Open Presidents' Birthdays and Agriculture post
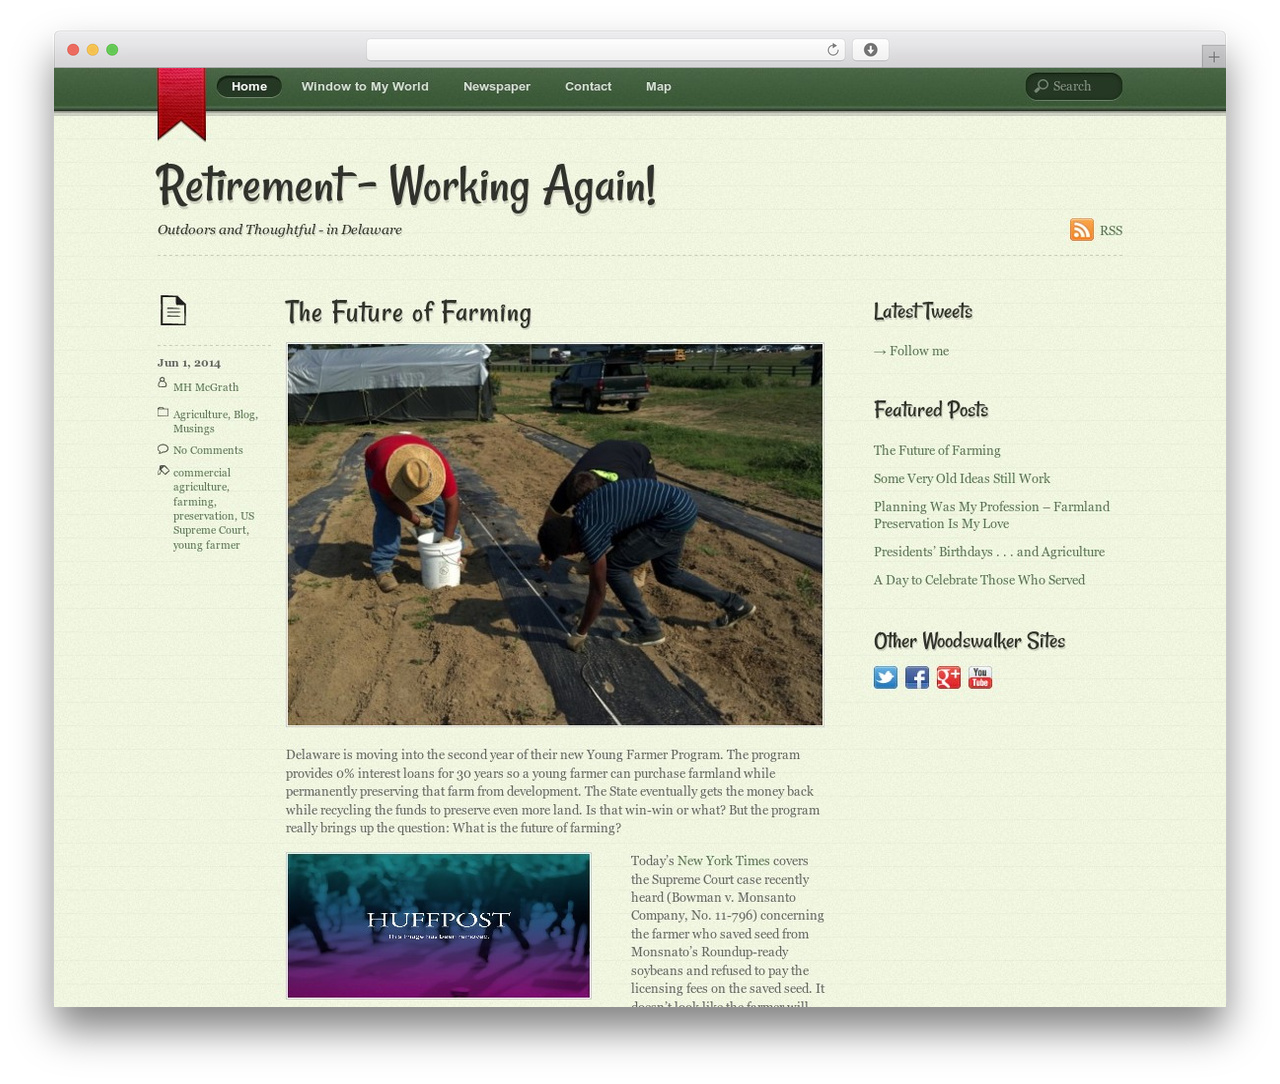 (x=989, y=552)
